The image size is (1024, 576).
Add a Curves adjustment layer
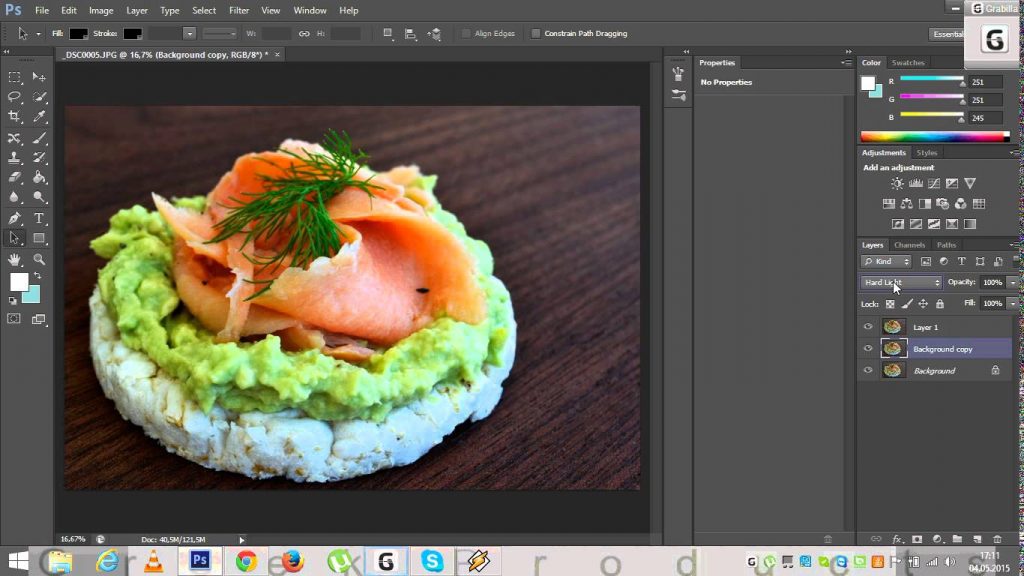point(934,184)
